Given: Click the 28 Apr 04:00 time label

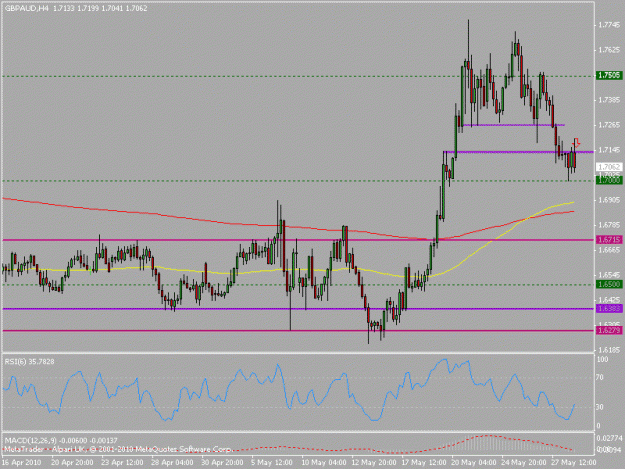Looking at the screenshot, I should tap(172, 462).
